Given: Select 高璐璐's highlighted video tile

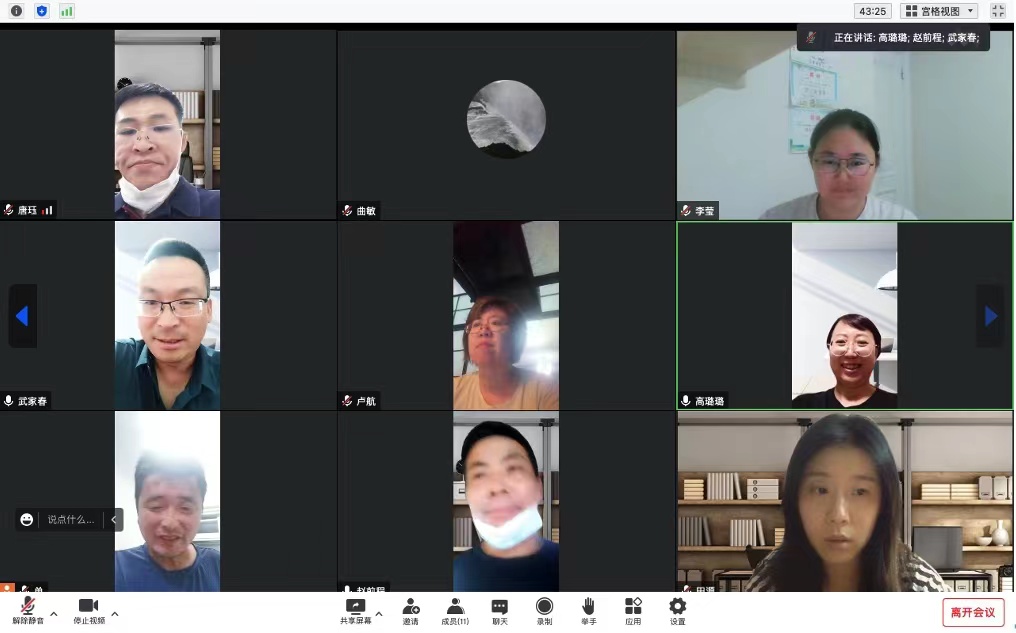Looking at the screenshot, I should click(x=844, y=315).
